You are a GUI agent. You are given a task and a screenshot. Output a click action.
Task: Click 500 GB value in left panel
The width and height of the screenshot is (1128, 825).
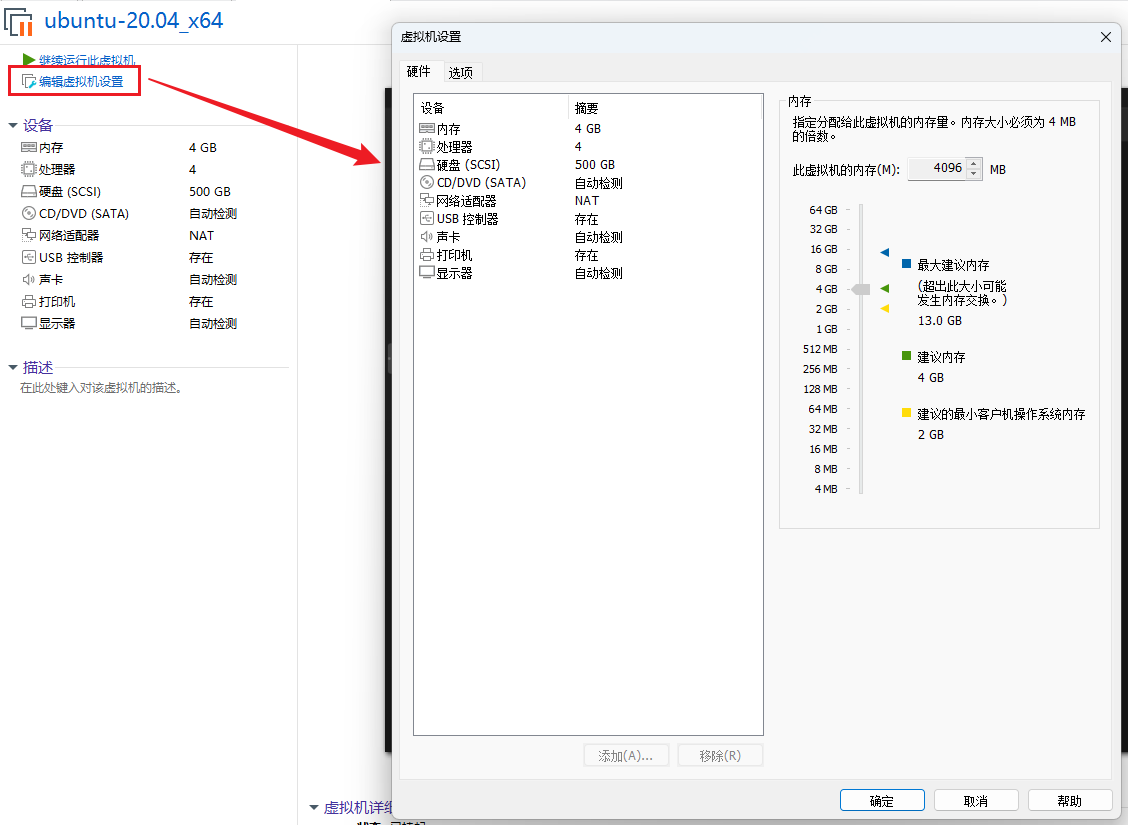pyautogui.click(x=210, y=191)
